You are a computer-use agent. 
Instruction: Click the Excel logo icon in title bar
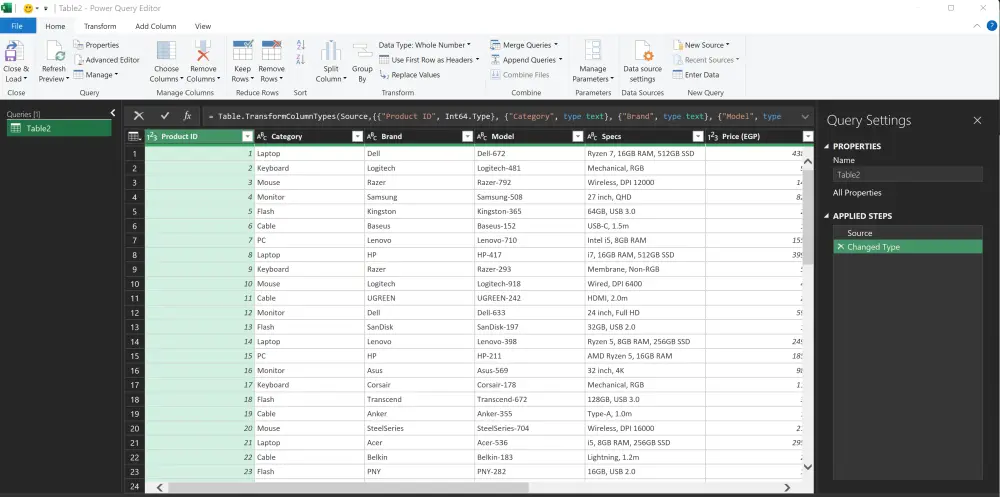(x=7, y=8)
